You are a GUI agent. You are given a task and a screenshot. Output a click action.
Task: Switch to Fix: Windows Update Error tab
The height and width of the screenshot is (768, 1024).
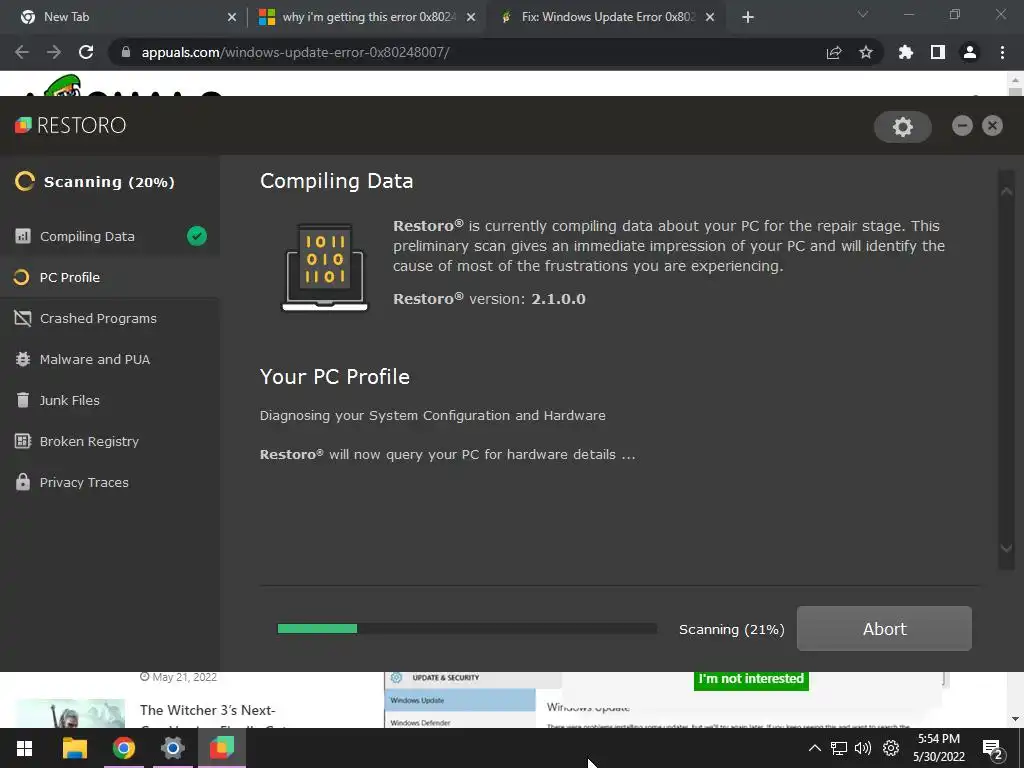[607, 17]
